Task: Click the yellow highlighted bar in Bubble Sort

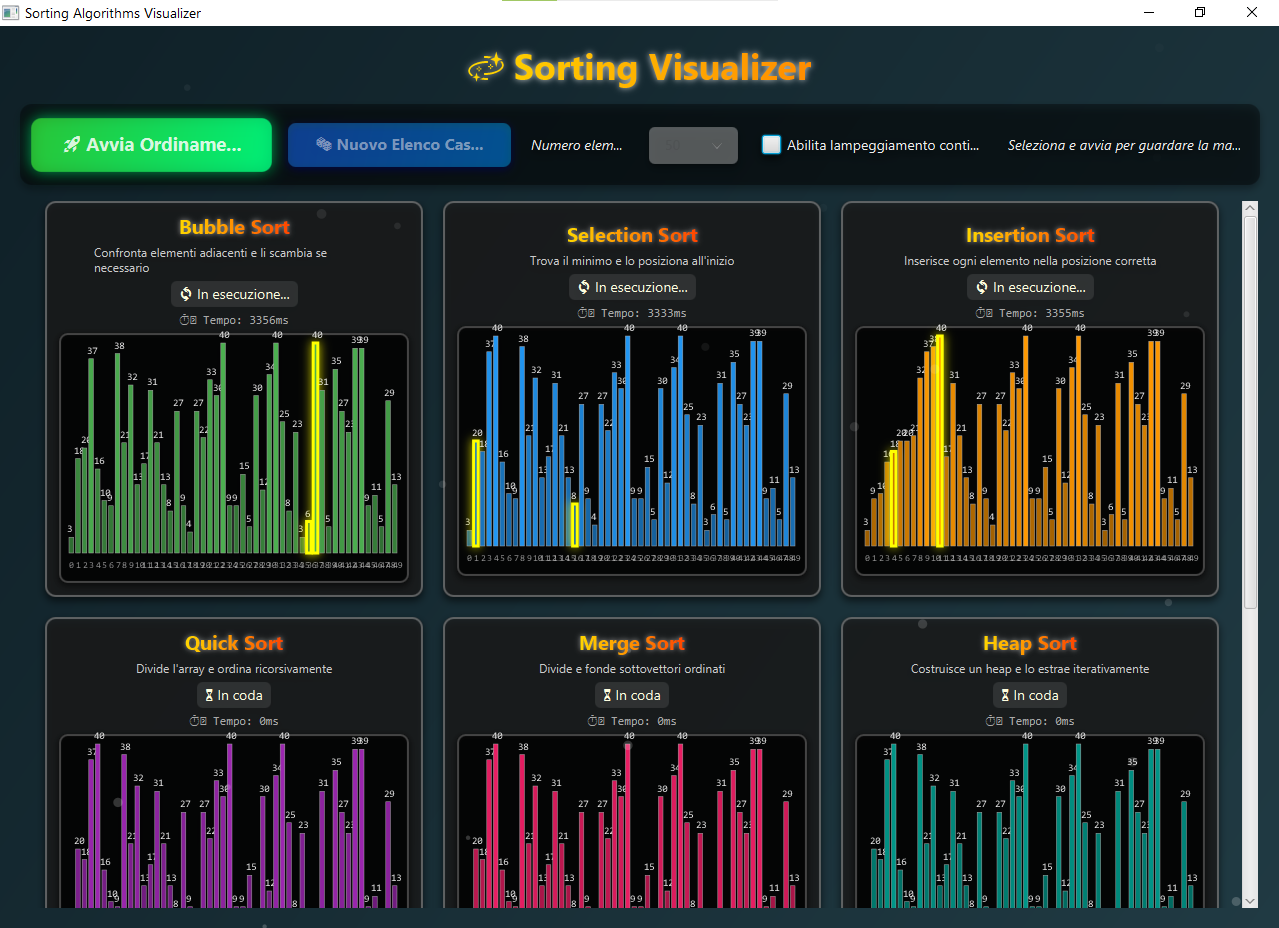Action: pos(316,447)
